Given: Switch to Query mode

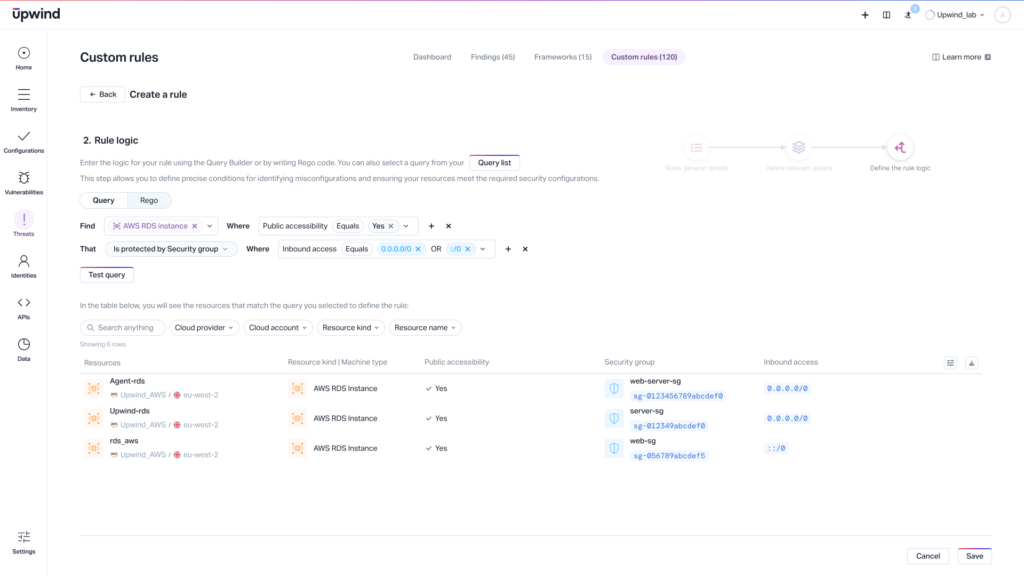Looking at the screenshot, I should [103, 200].
